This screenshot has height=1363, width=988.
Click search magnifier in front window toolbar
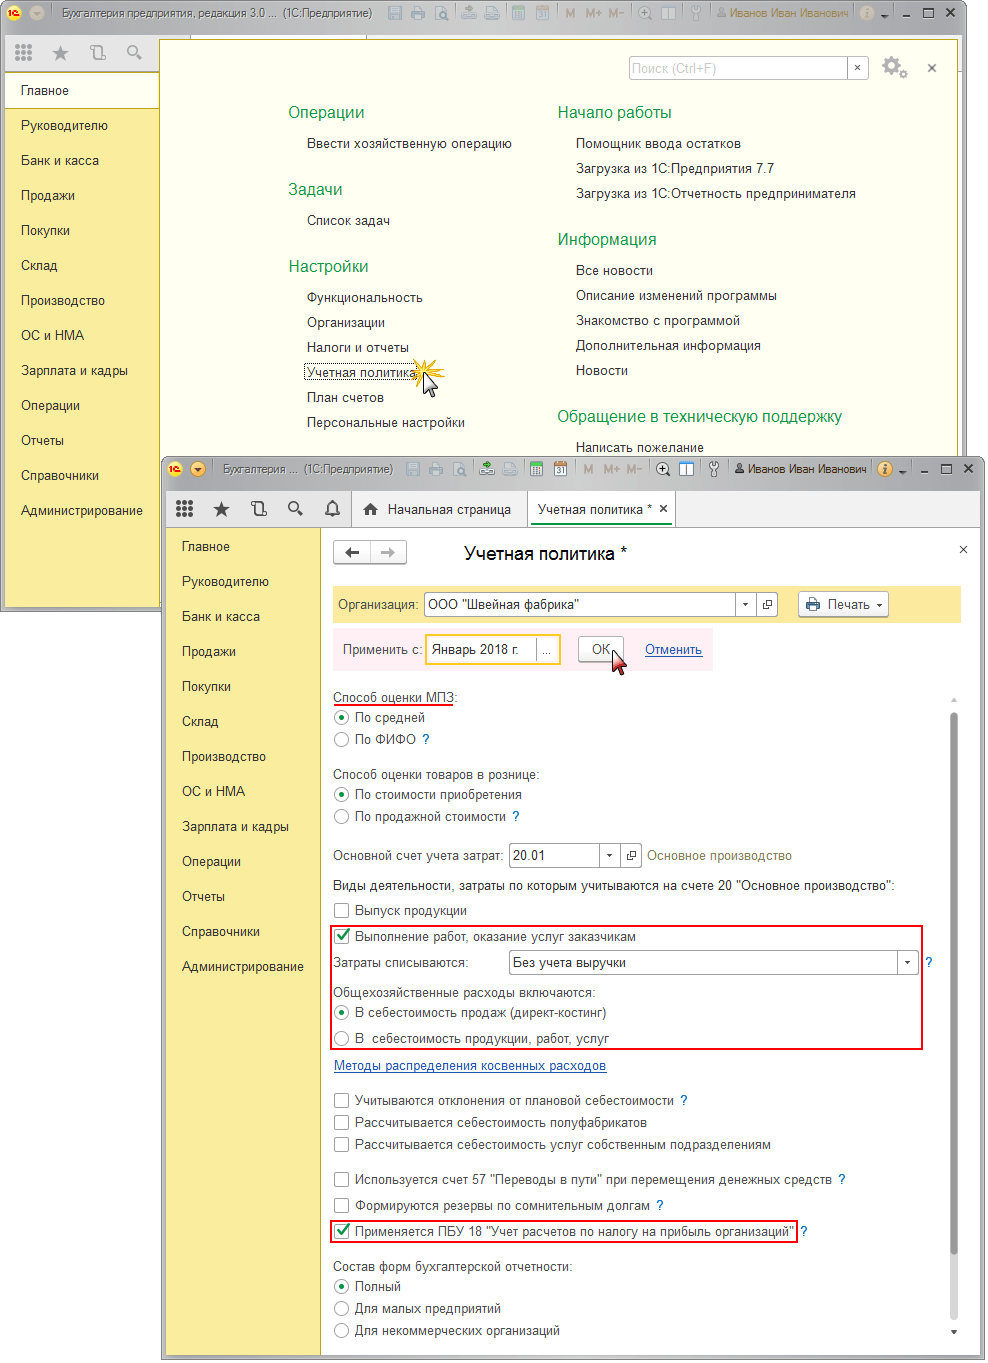(295, 509)
